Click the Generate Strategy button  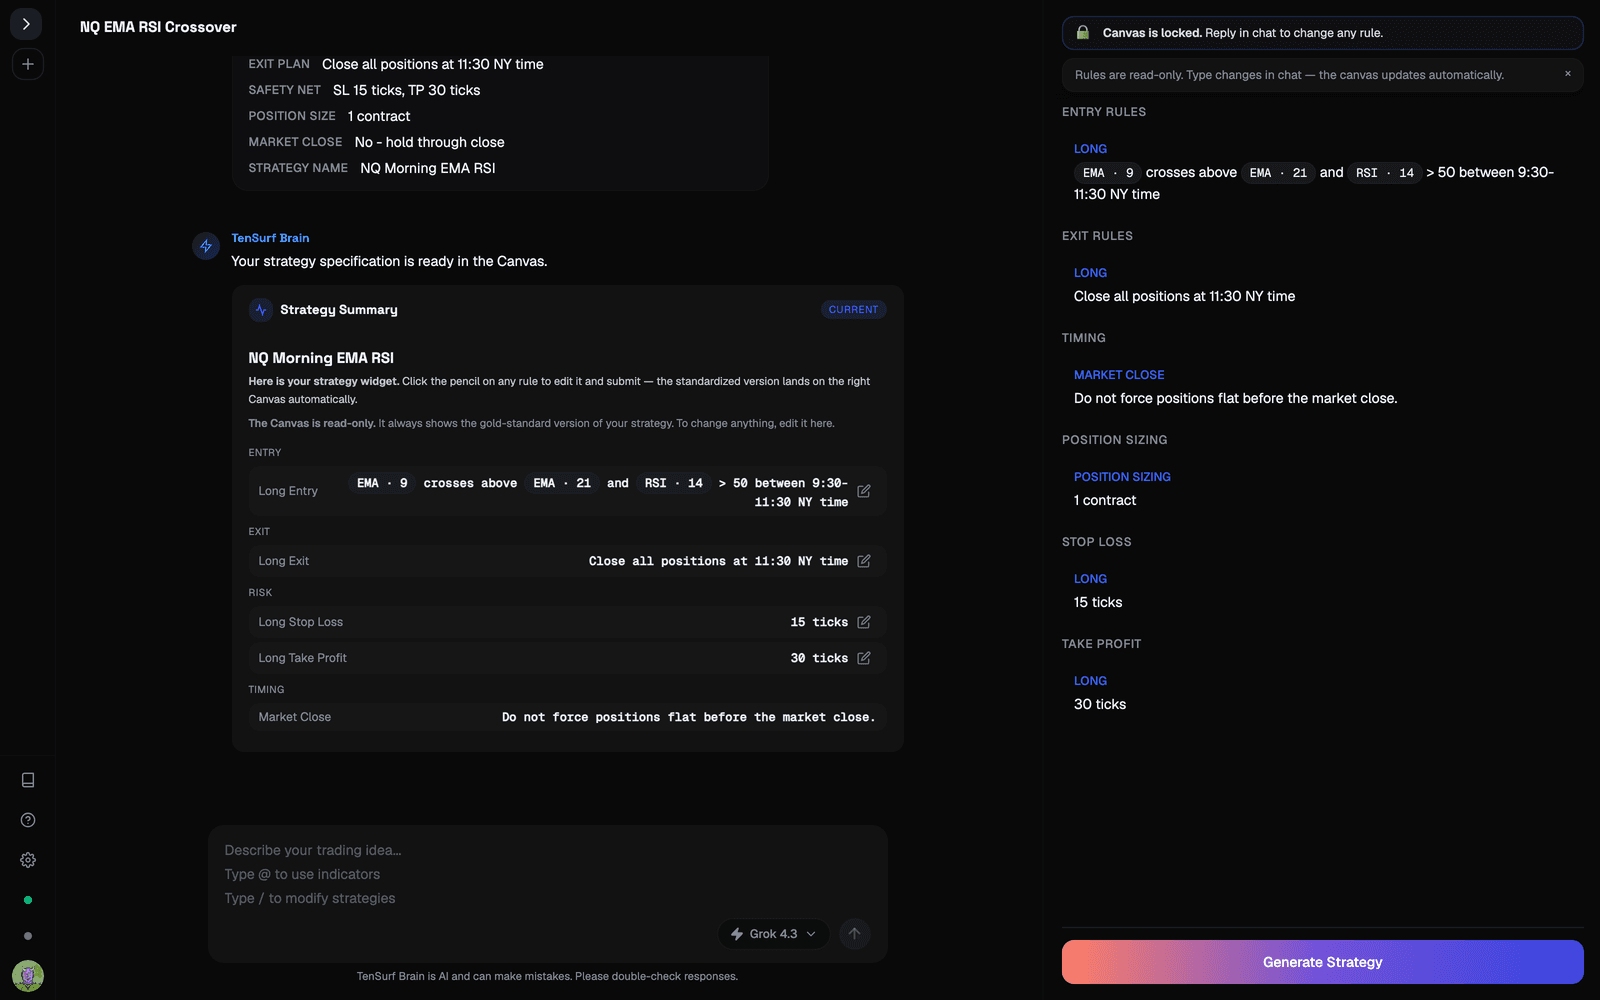[x=1322, y=962]
